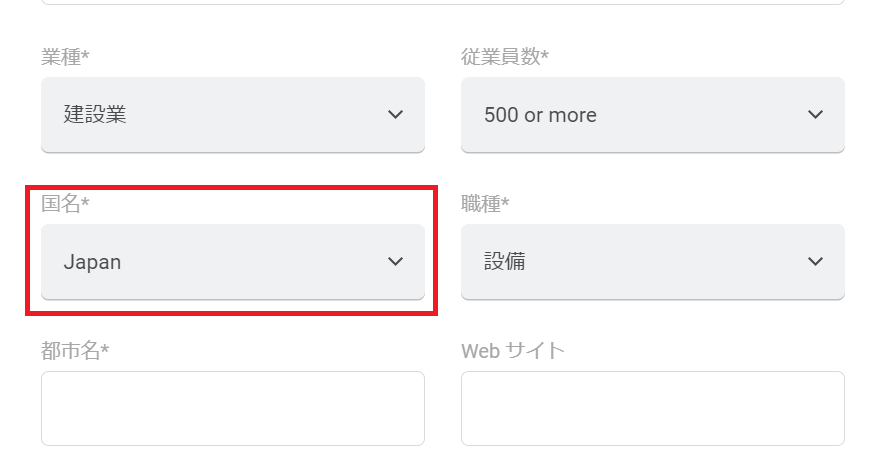This screenshot has height=473, width=888.
Task: Click the chevron arrow in the 業種 dropdown
Action: coord(395,114)
